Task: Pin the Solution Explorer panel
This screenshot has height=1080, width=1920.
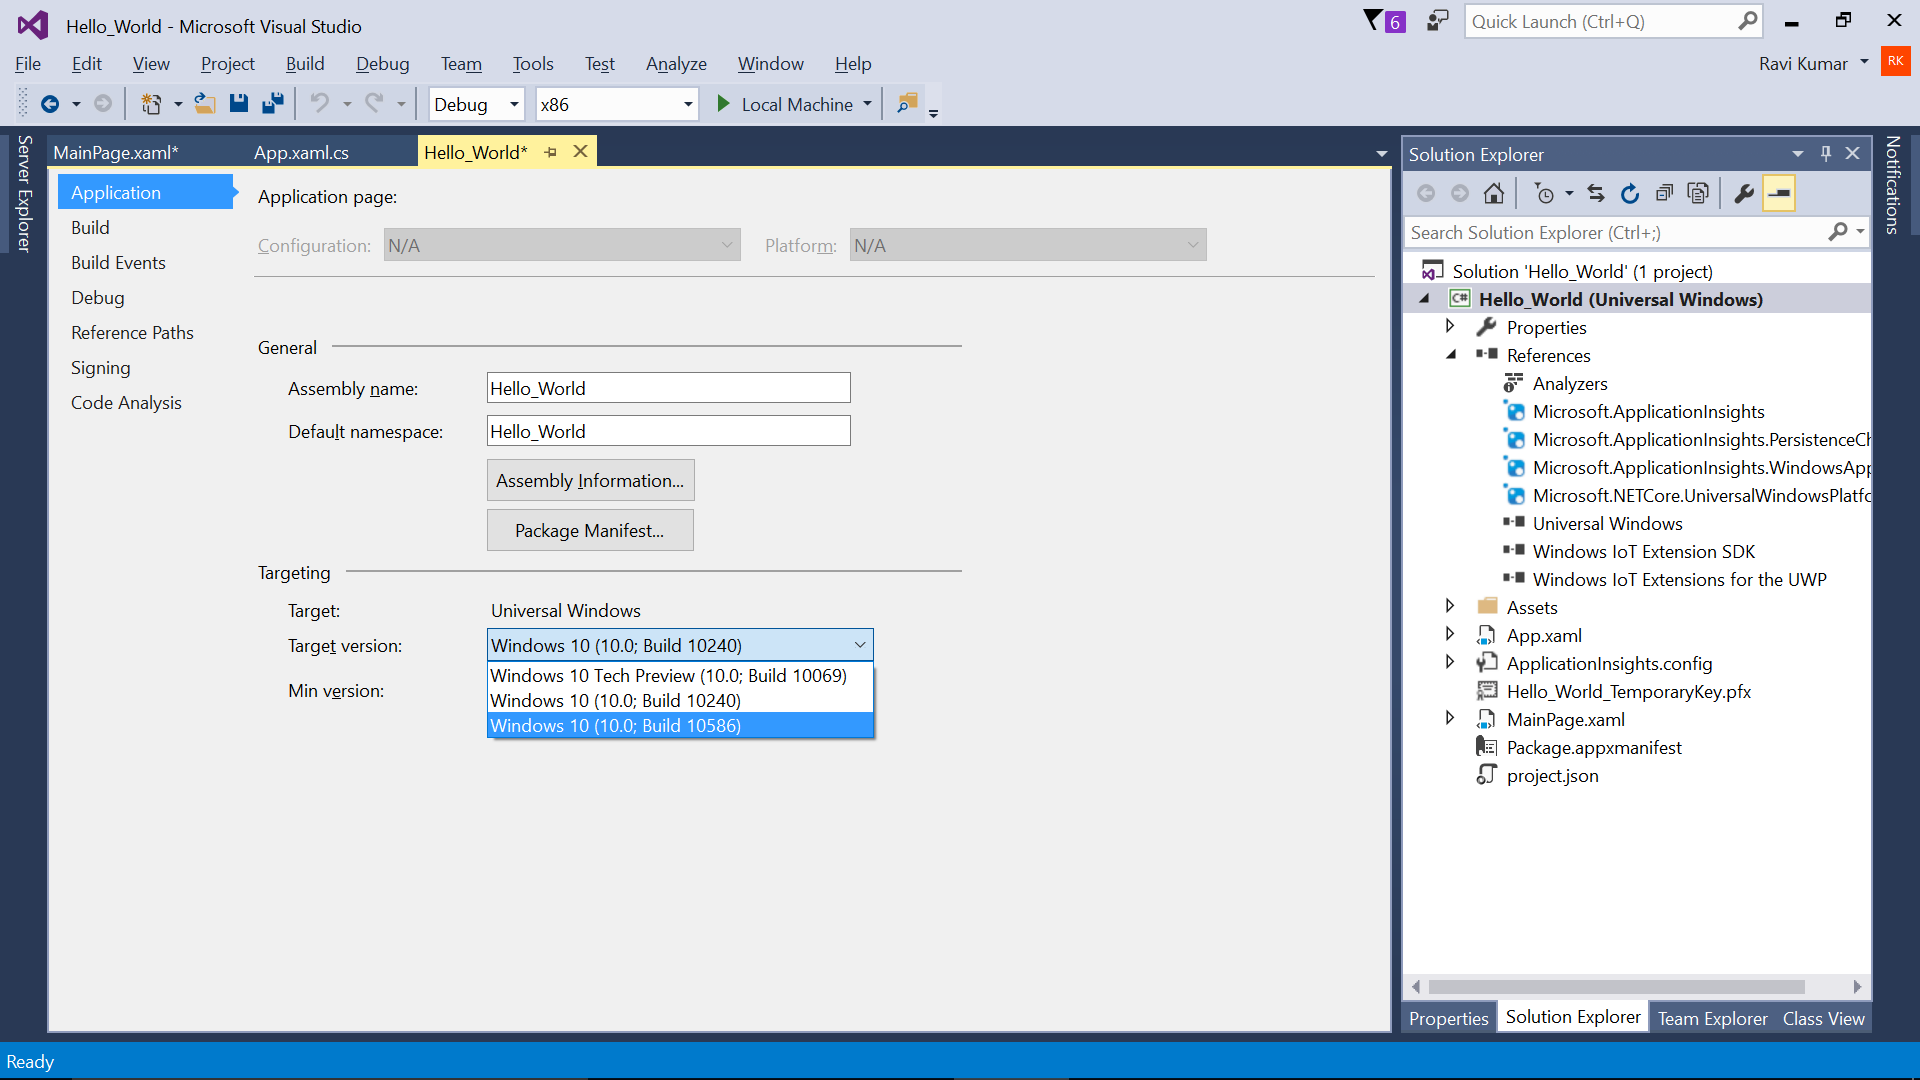Action: coord(1826,154)
